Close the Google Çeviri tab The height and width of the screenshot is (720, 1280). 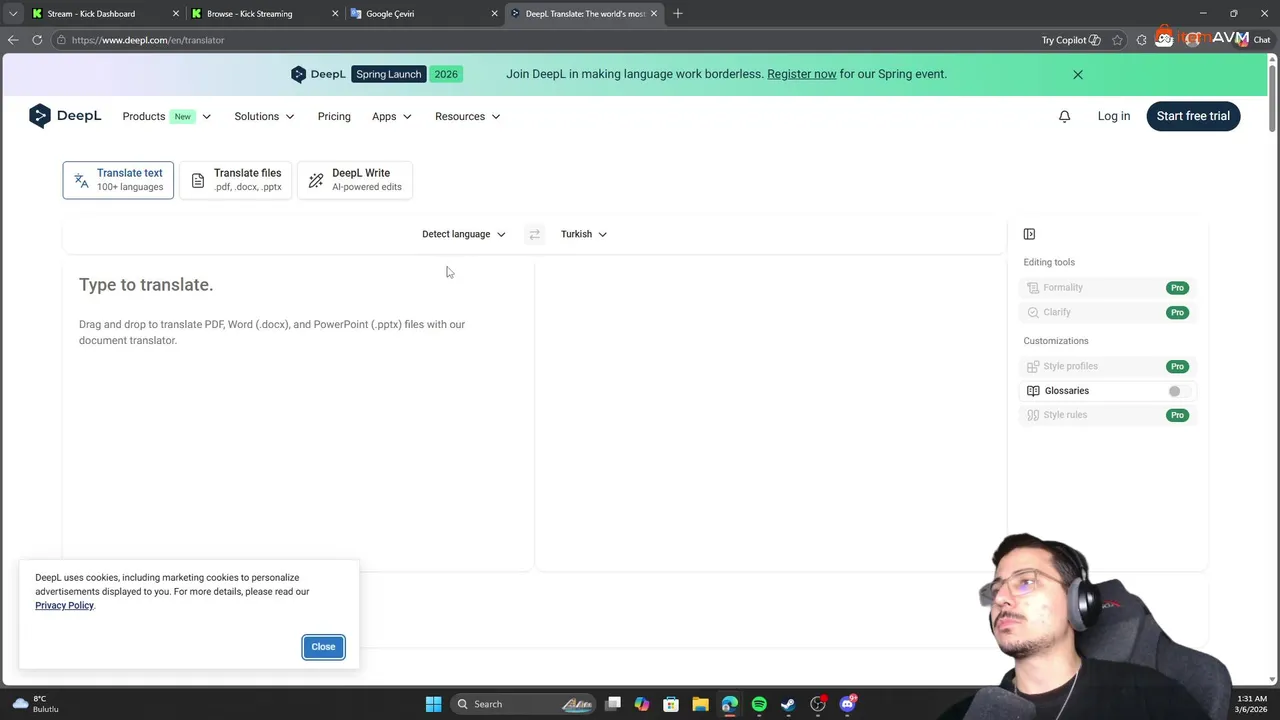(x=494, y=14)
